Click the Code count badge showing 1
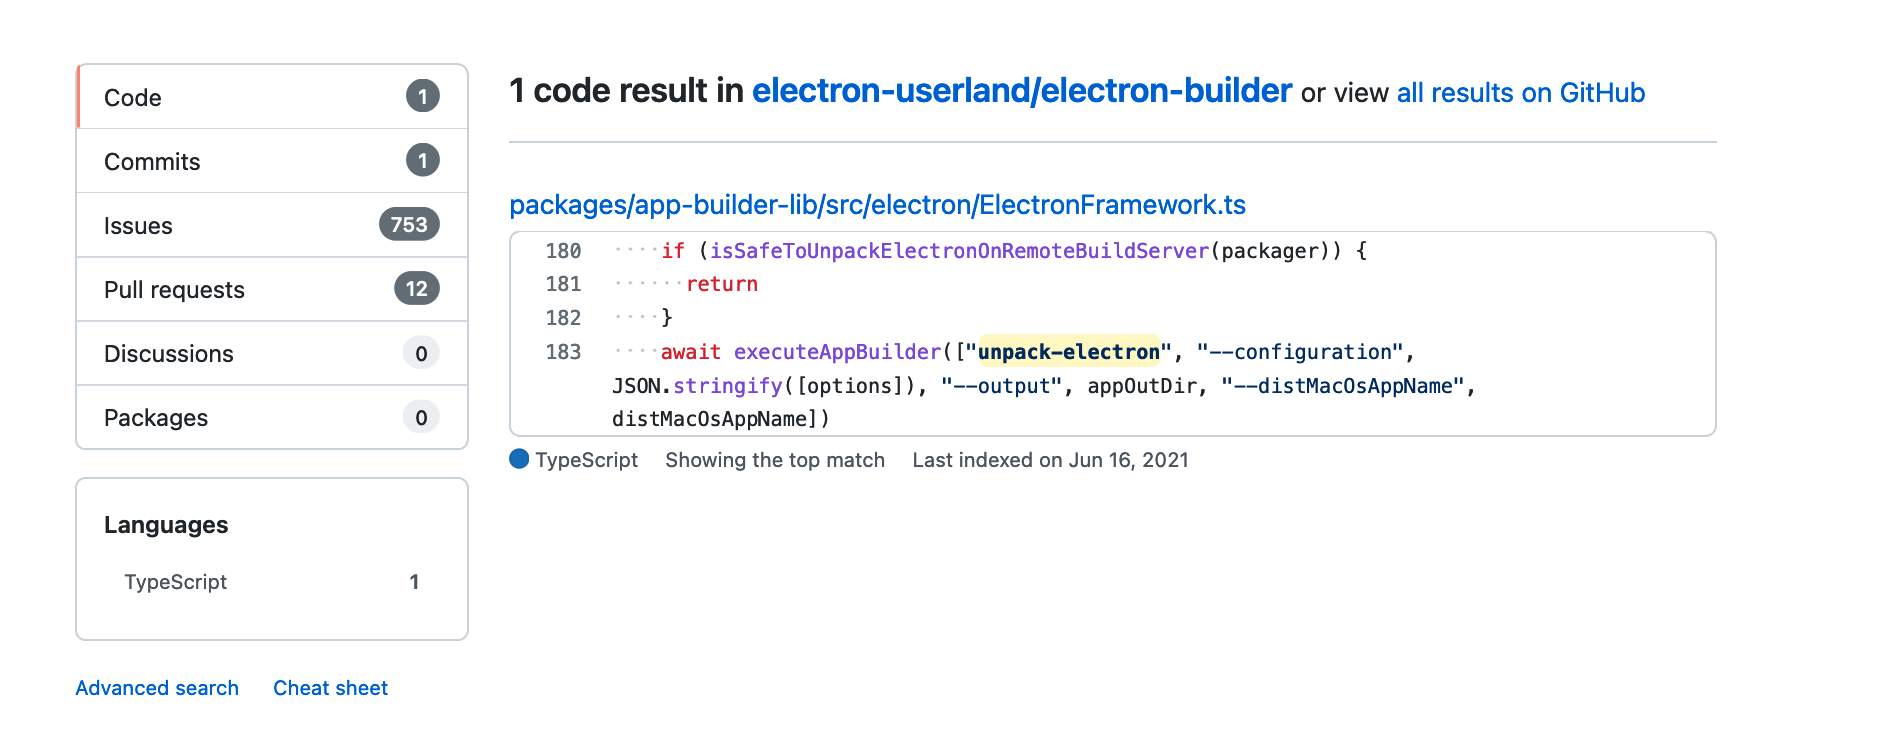The image size is (1887, 729). pyautogui.click(x=422, y=96)
